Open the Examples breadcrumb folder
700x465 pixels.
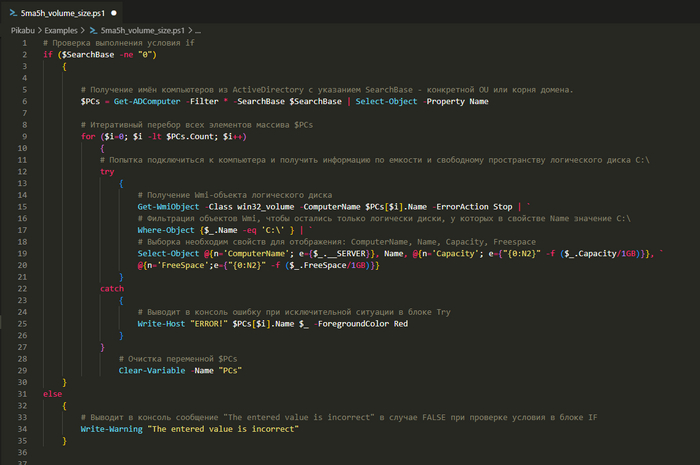pos(63,32)
